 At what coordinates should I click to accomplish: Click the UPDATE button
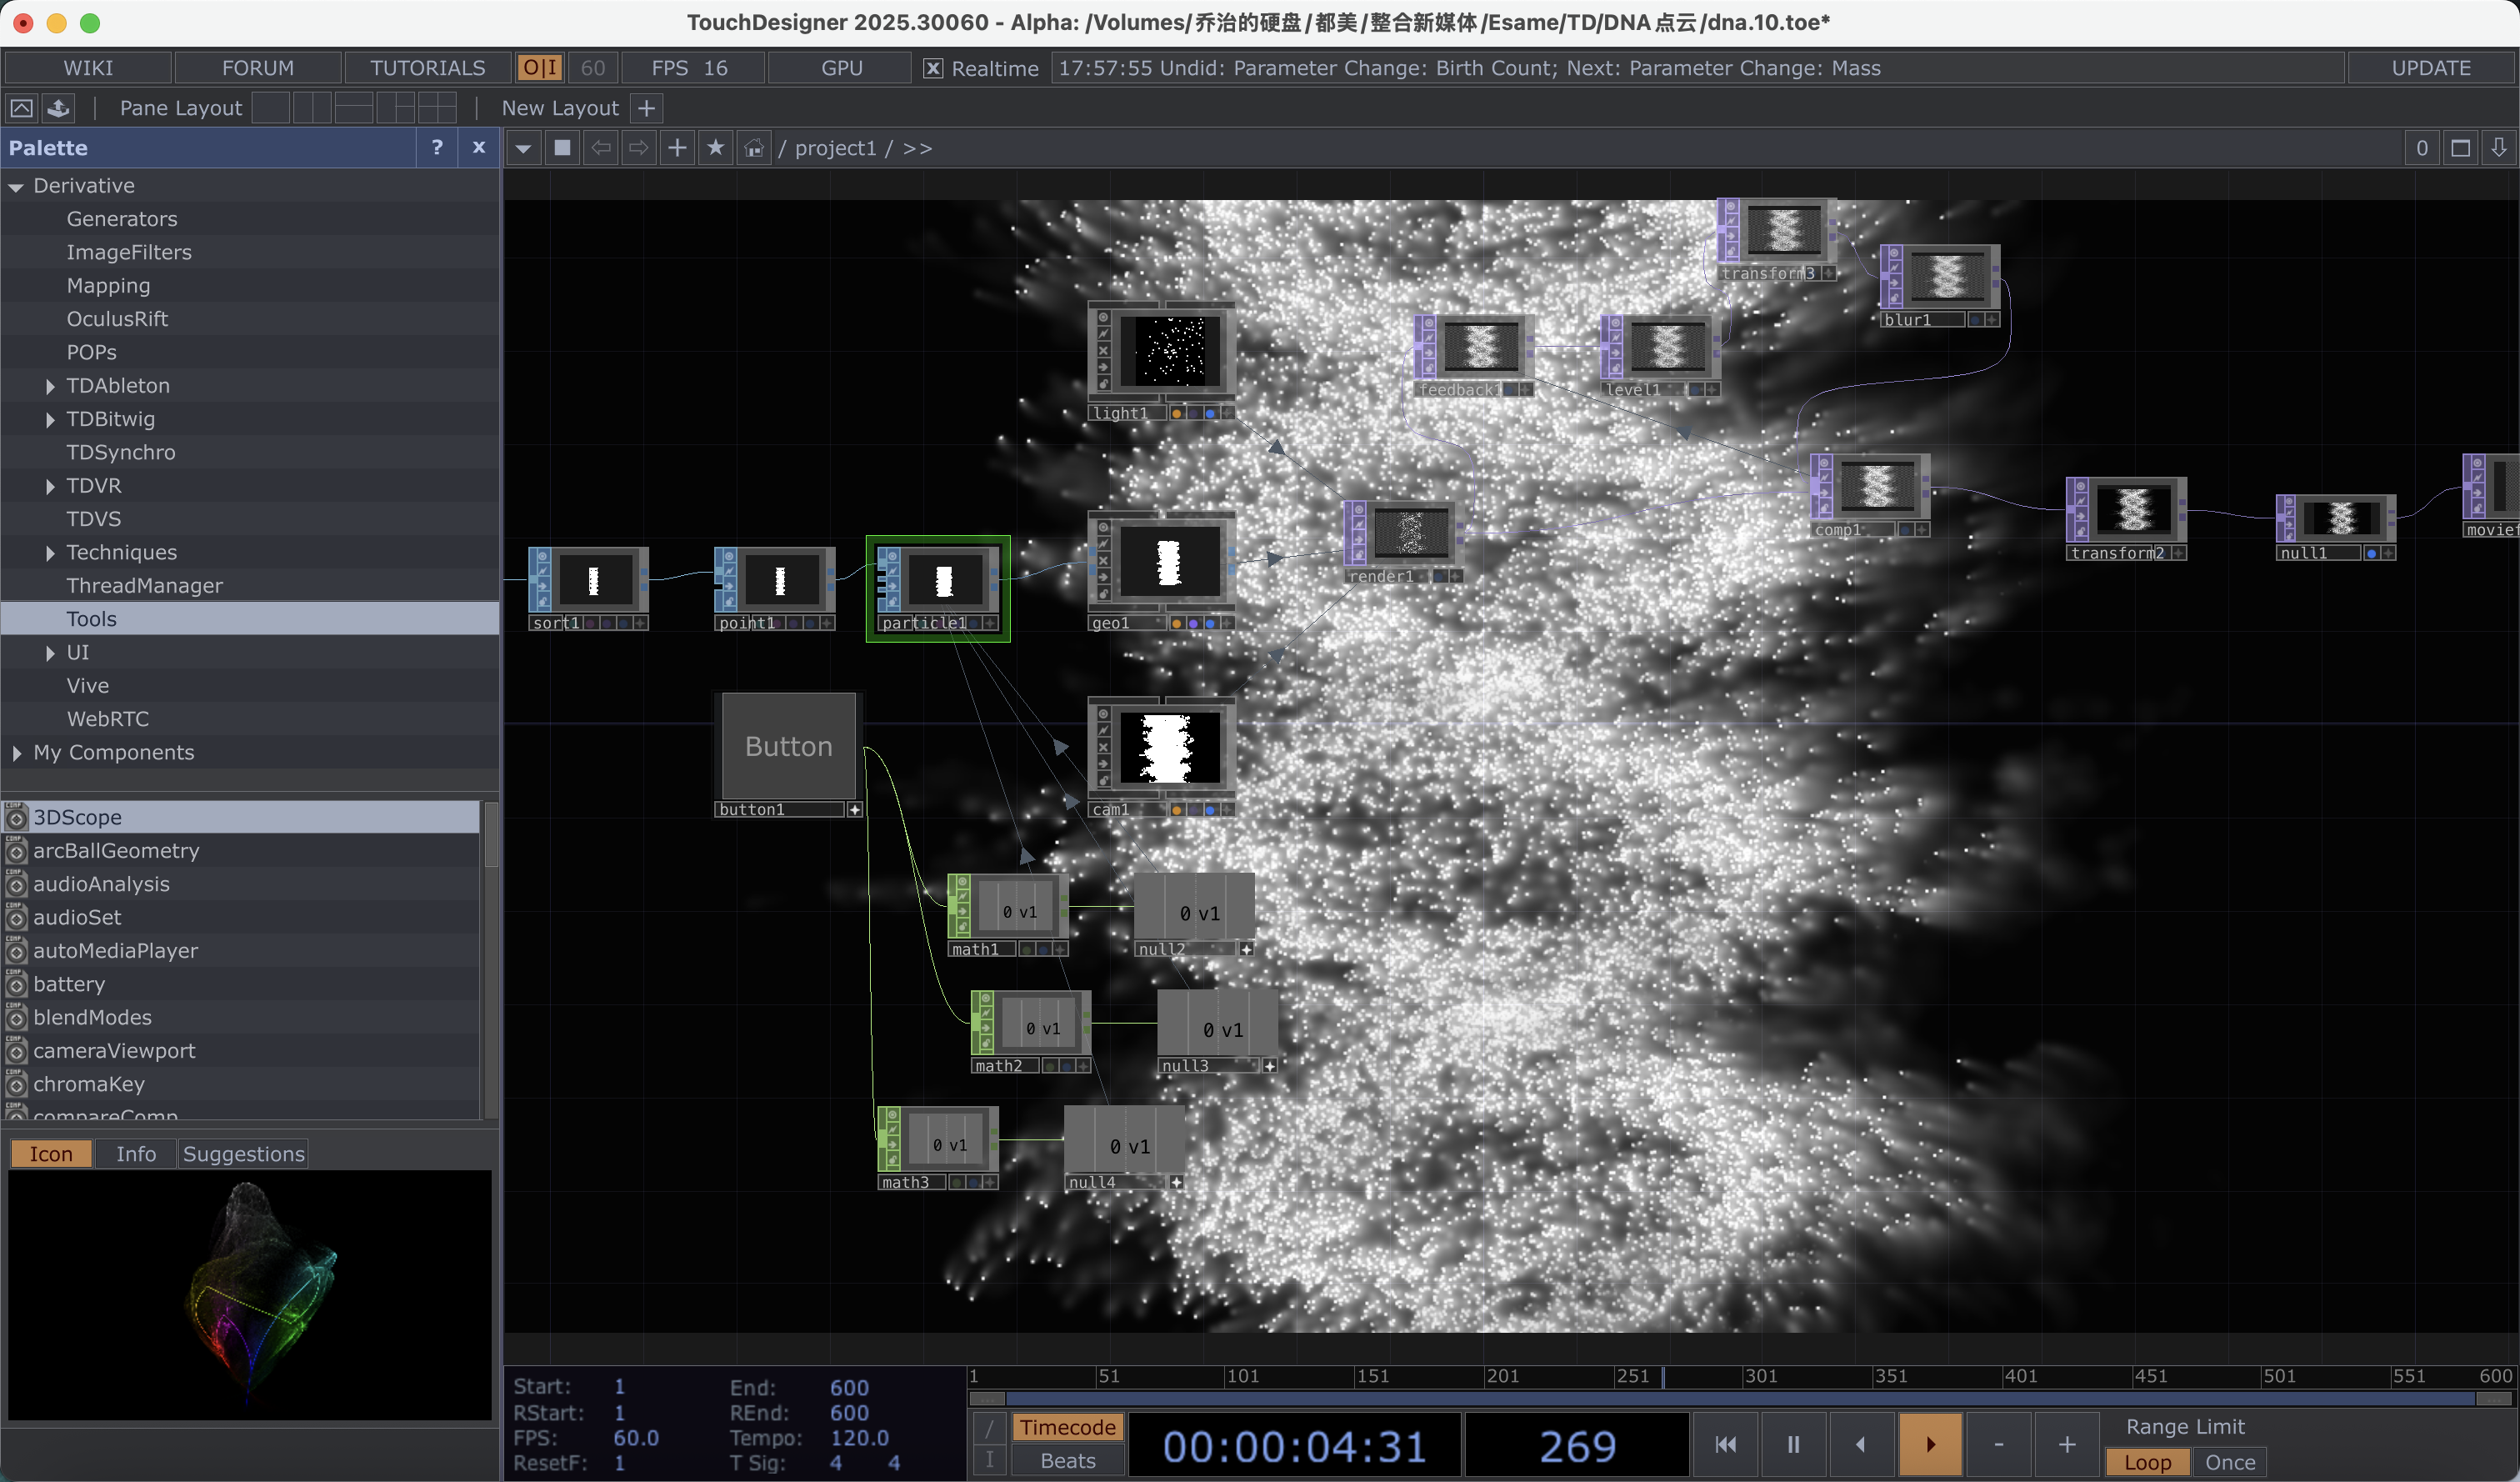click(x=2431, y=67)
